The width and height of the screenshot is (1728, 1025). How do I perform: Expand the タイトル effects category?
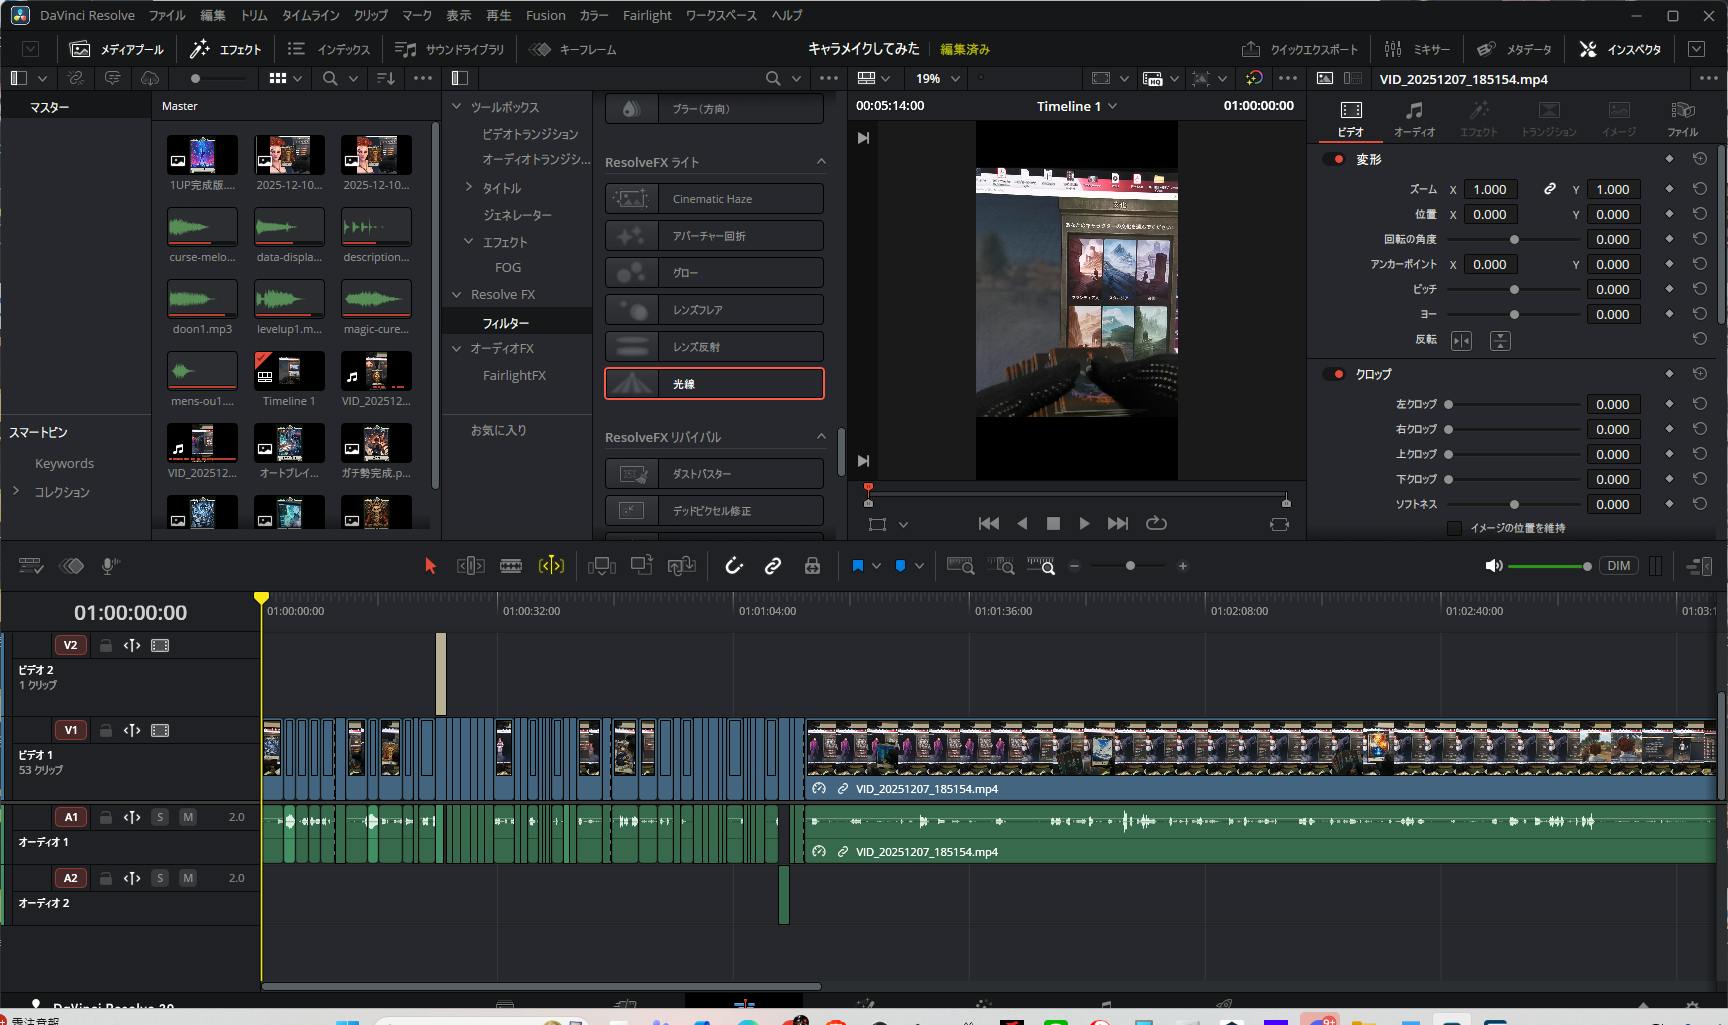469,187
